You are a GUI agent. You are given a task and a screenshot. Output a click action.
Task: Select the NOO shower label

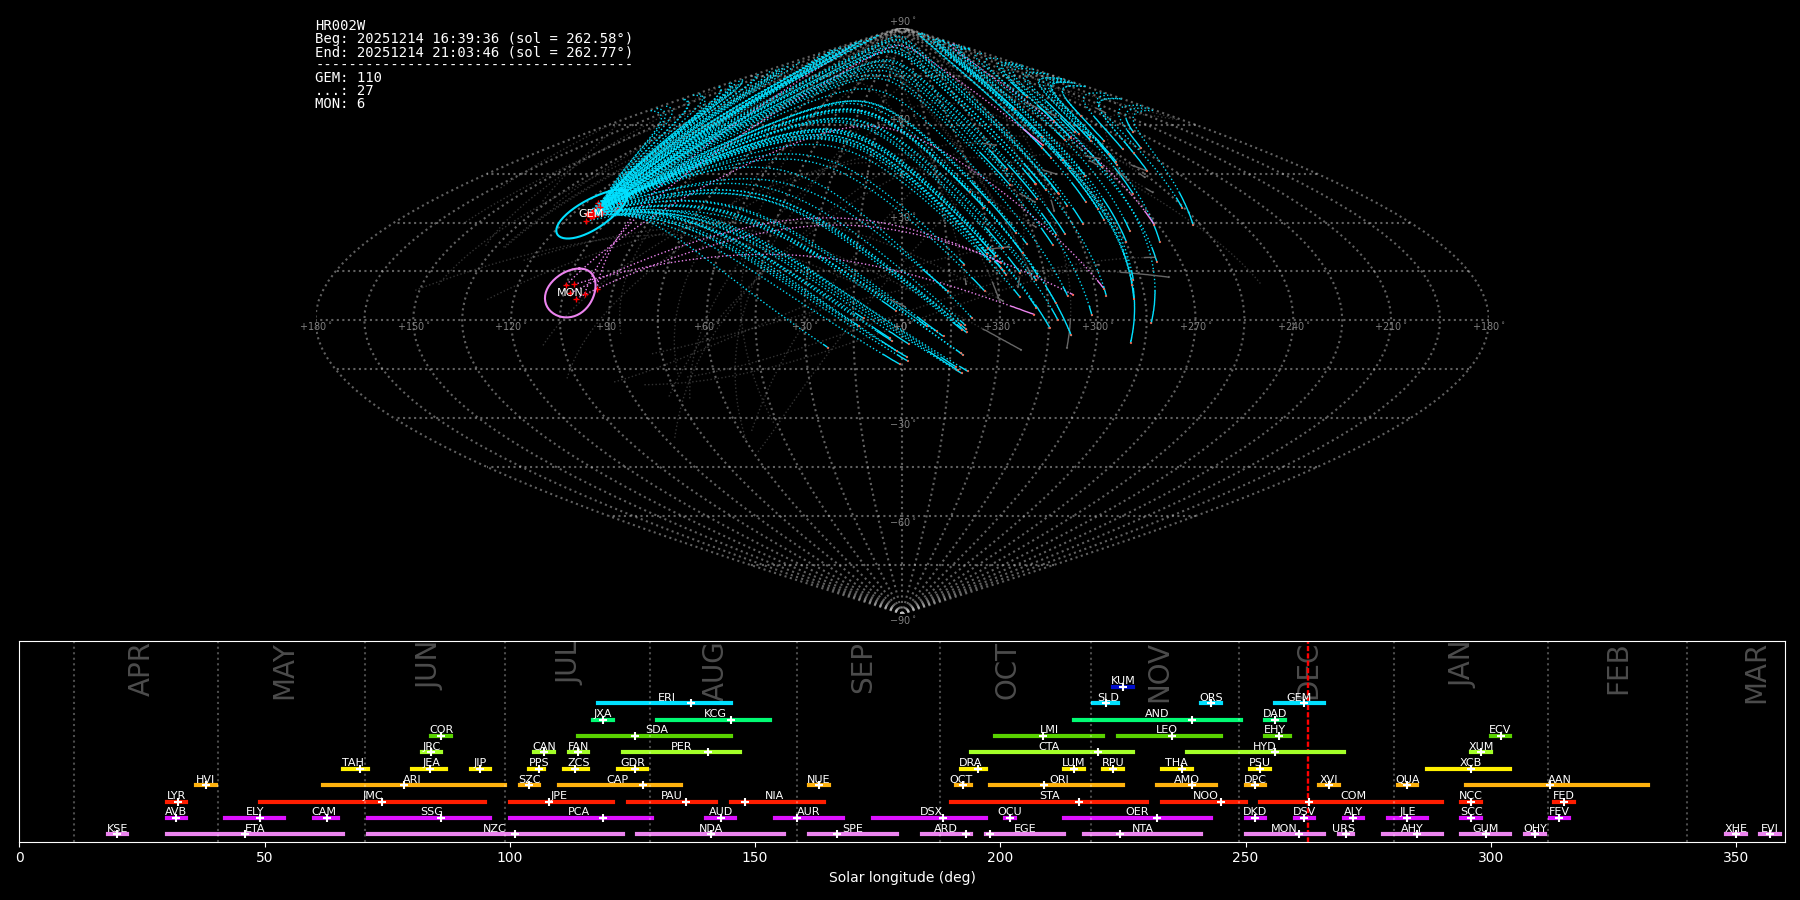(1205, 796)
